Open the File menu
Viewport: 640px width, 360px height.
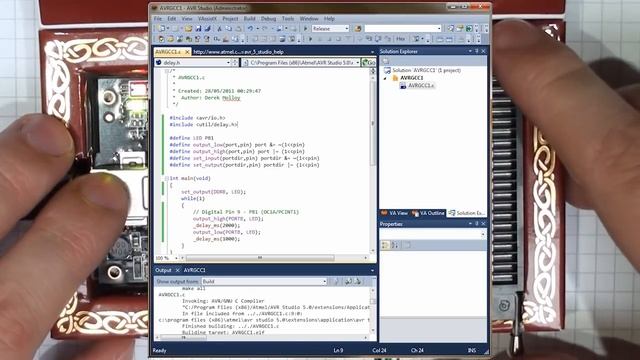pos(158,19)
